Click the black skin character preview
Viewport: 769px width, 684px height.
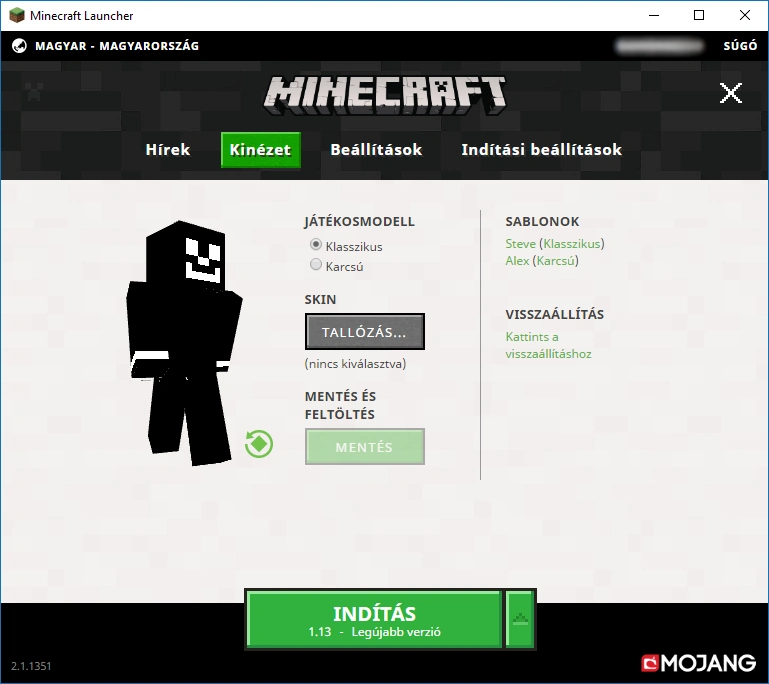point(184,343)
